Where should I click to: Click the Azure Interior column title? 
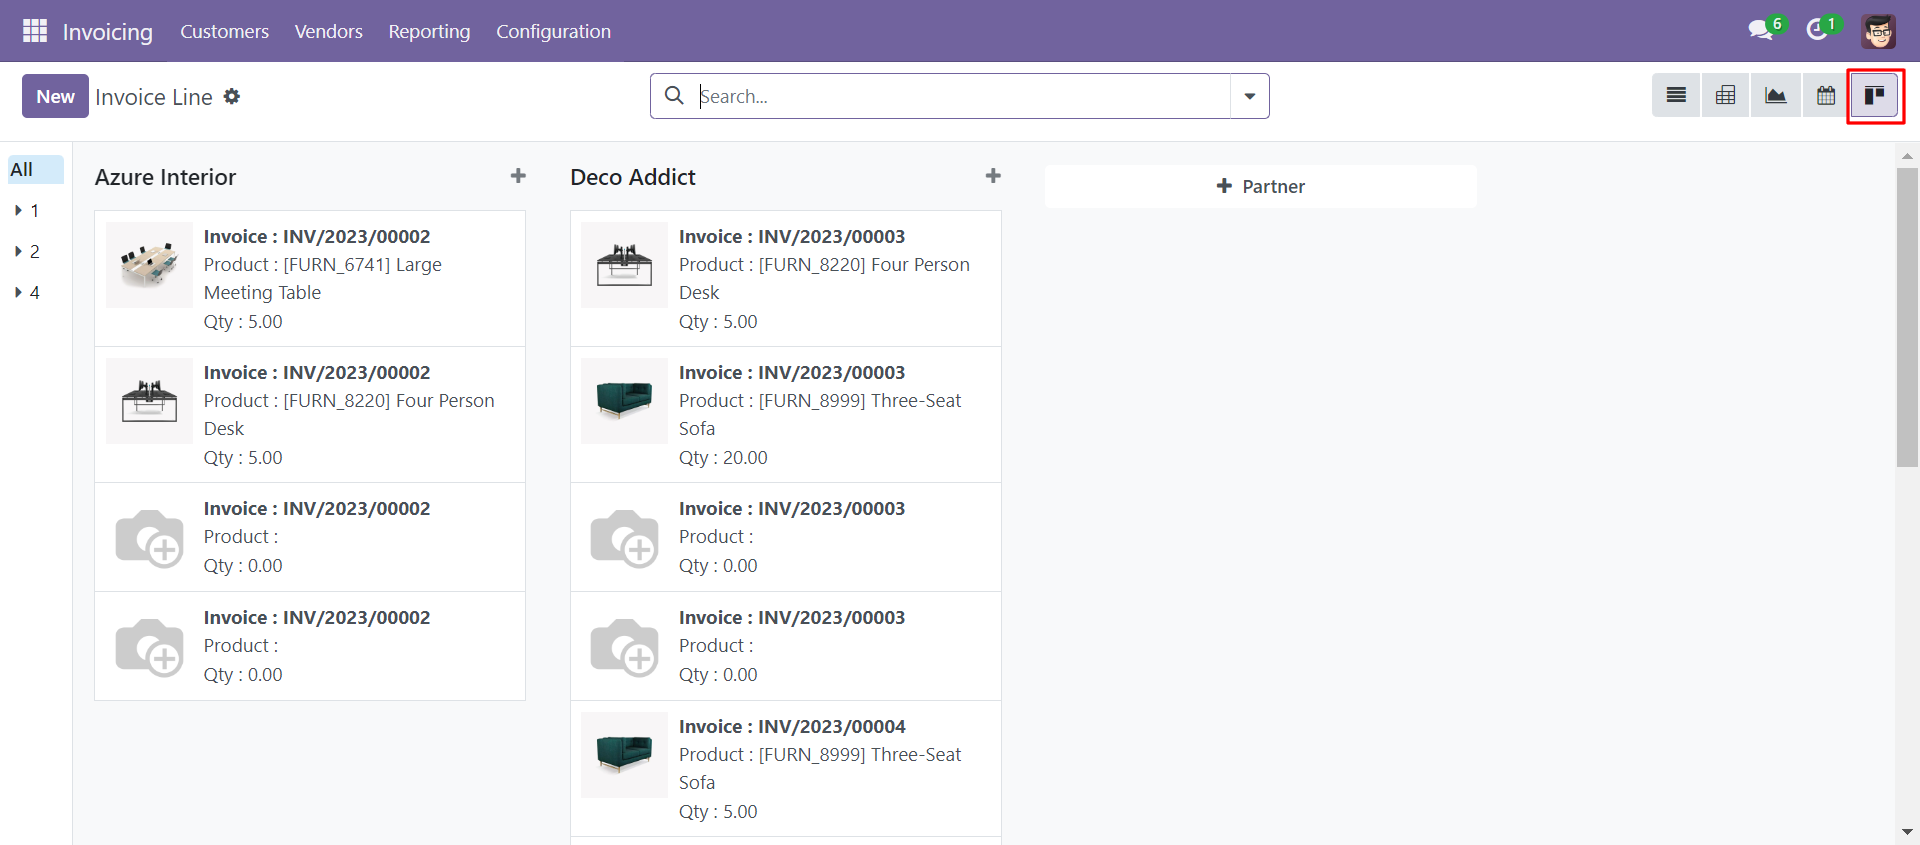coord(165,177)
